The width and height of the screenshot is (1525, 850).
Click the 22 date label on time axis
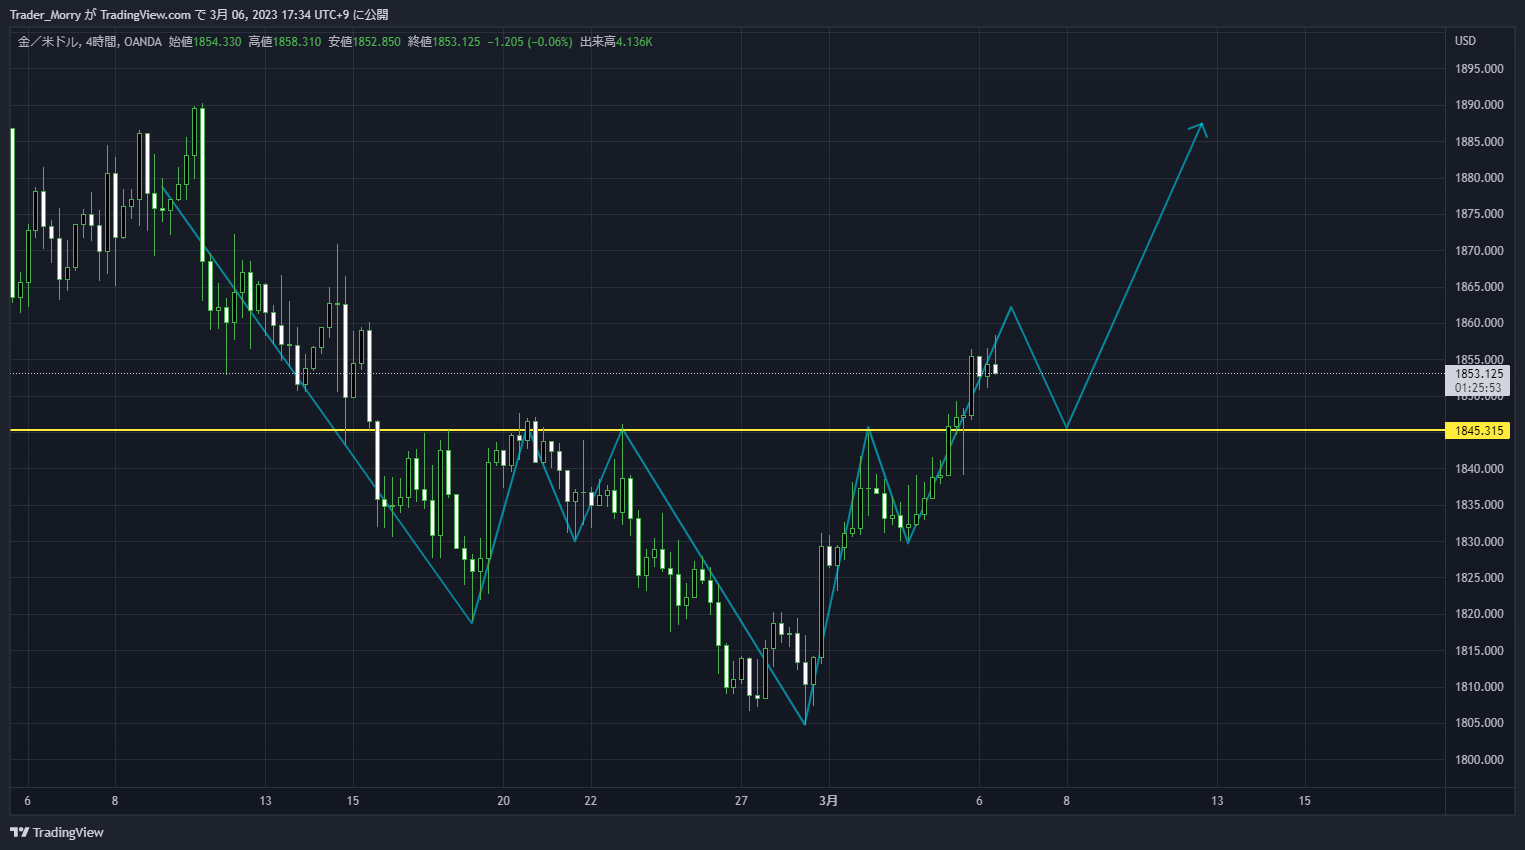(x=591, y=801)
